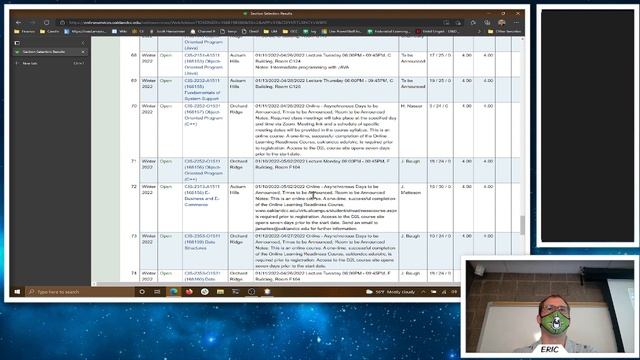This screenshot has width=640, height=360.
Task: Open the Channel 9 bookmark
Action: [203, 31]
